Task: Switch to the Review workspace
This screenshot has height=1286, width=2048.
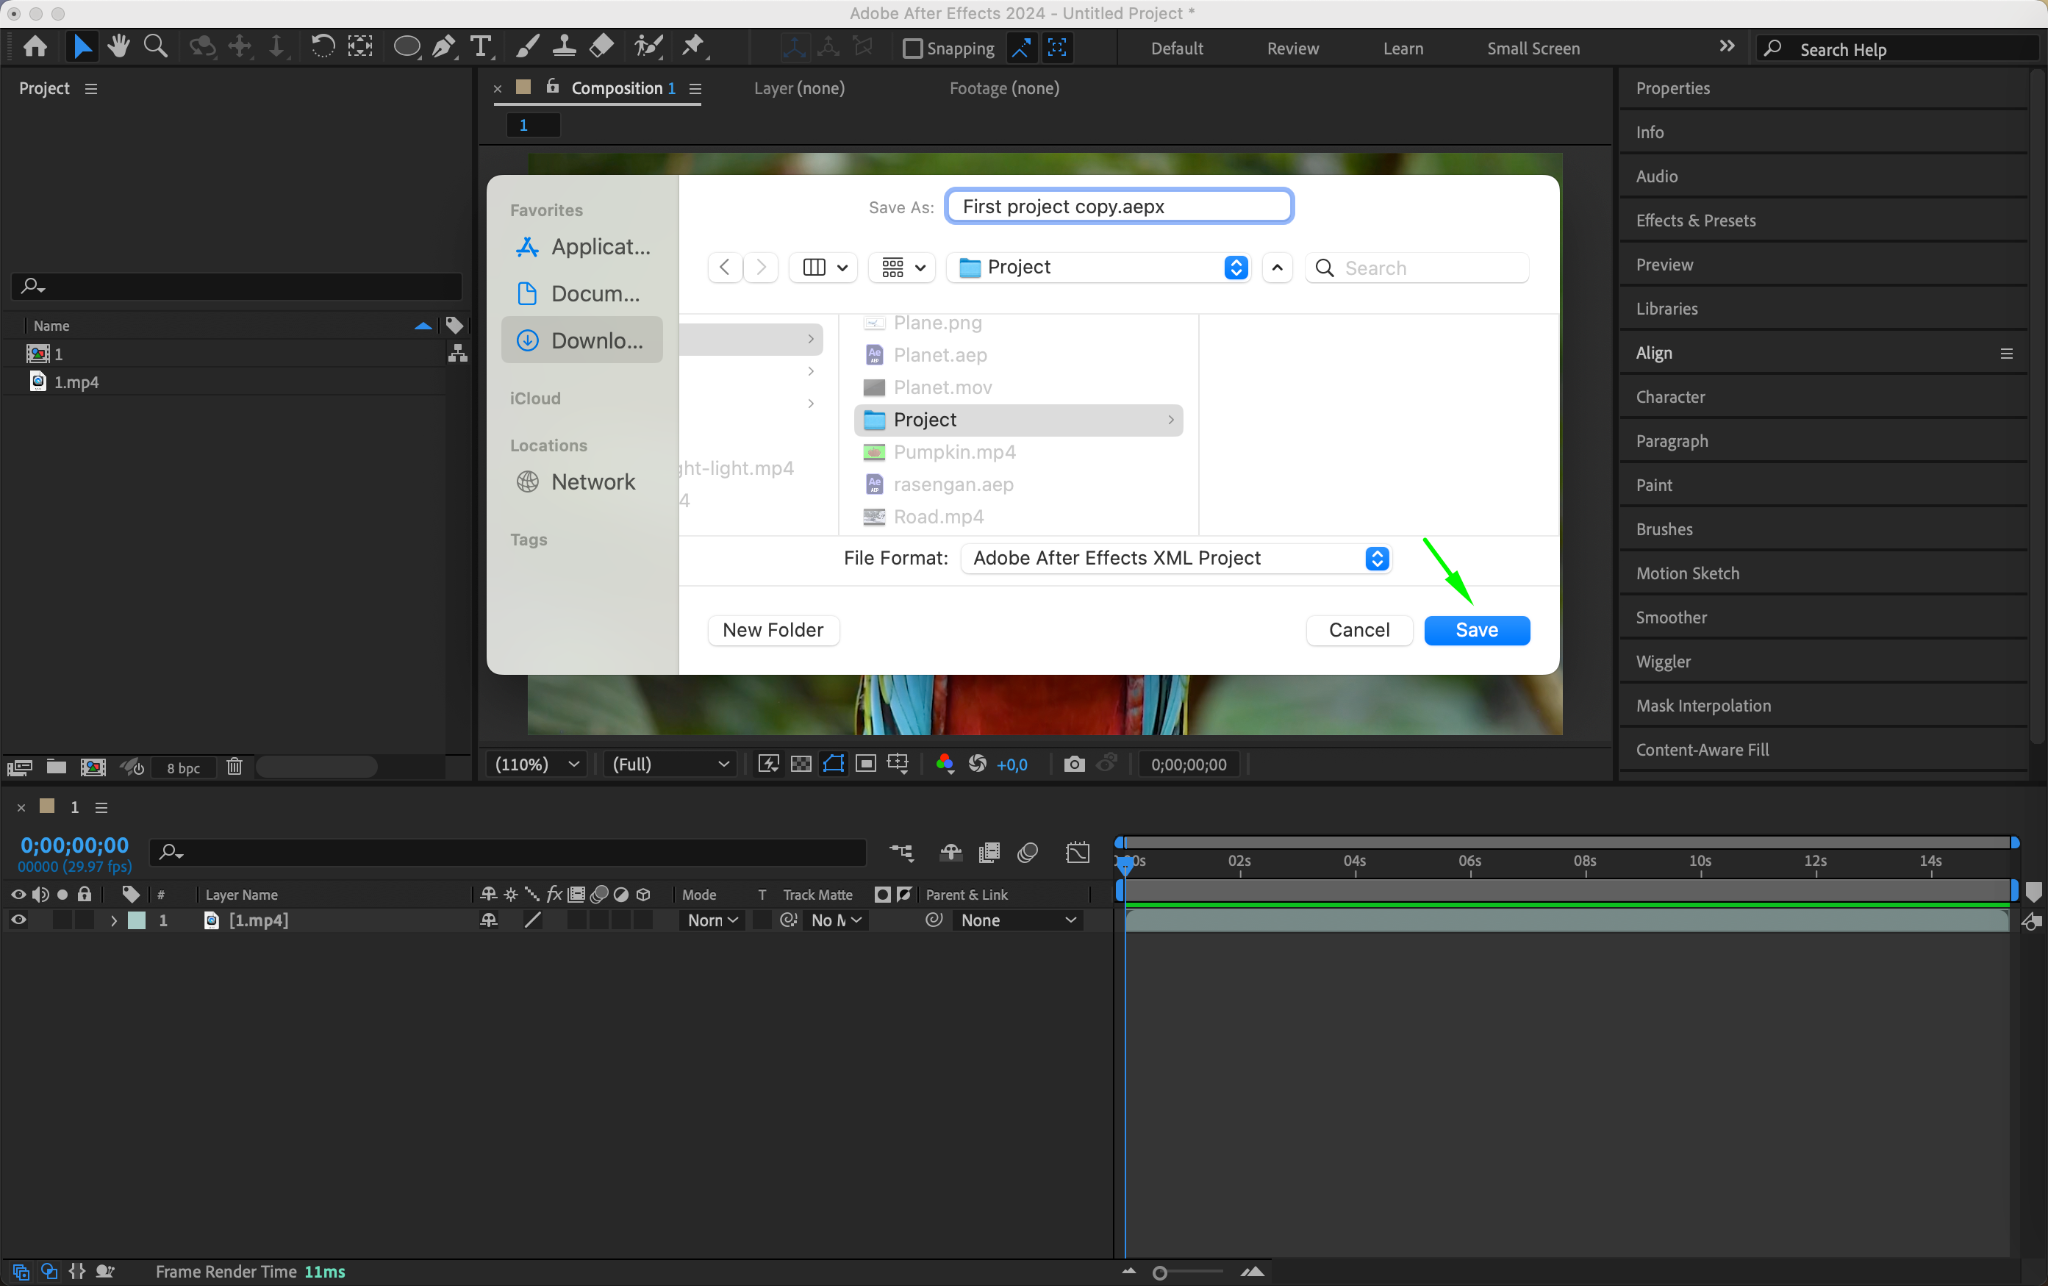Action: pos(1292,48)
